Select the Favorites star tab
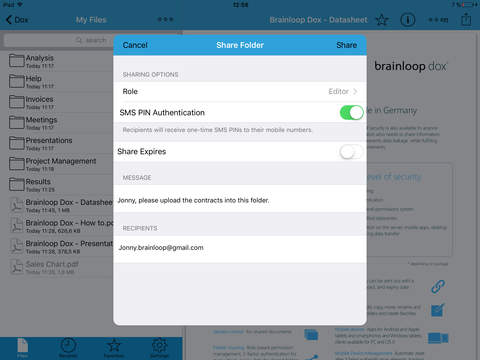This screenshot has width=480, height=360. pos(114,348)
